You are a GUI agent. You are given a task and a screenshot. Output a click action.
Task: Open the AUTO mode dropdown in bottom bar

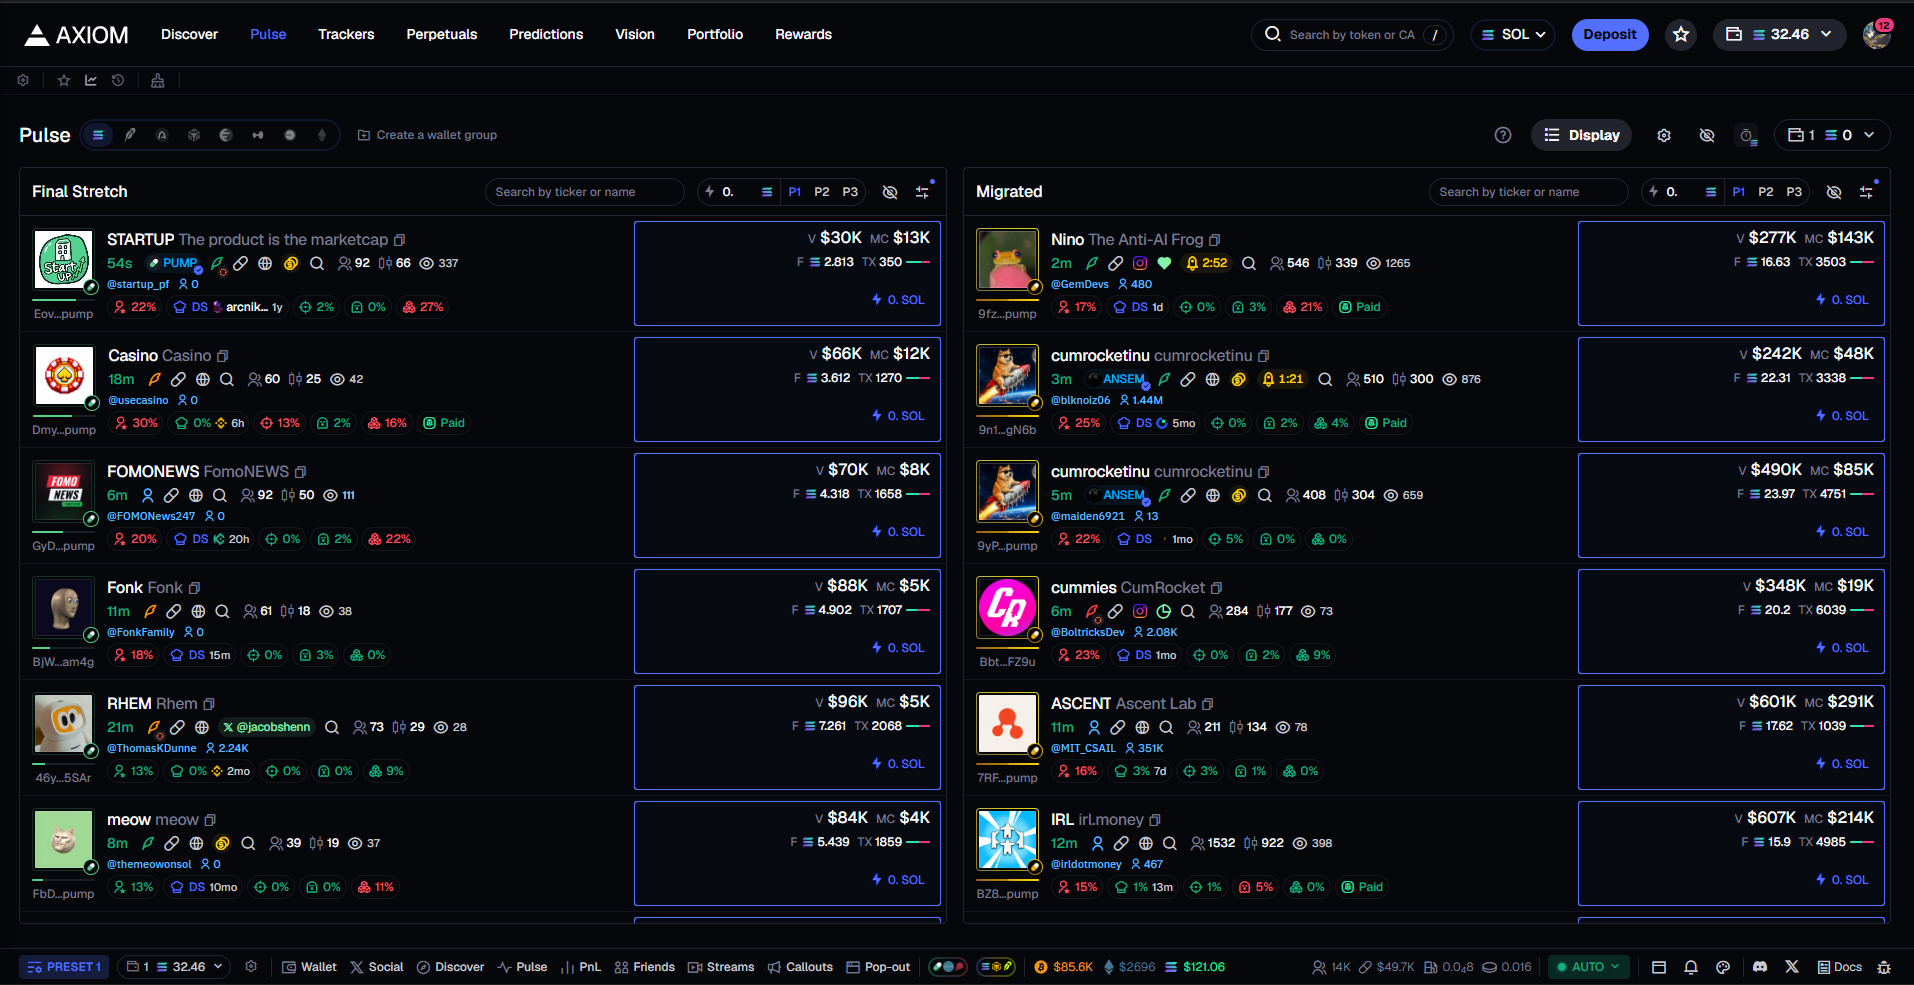(1589, 967)
